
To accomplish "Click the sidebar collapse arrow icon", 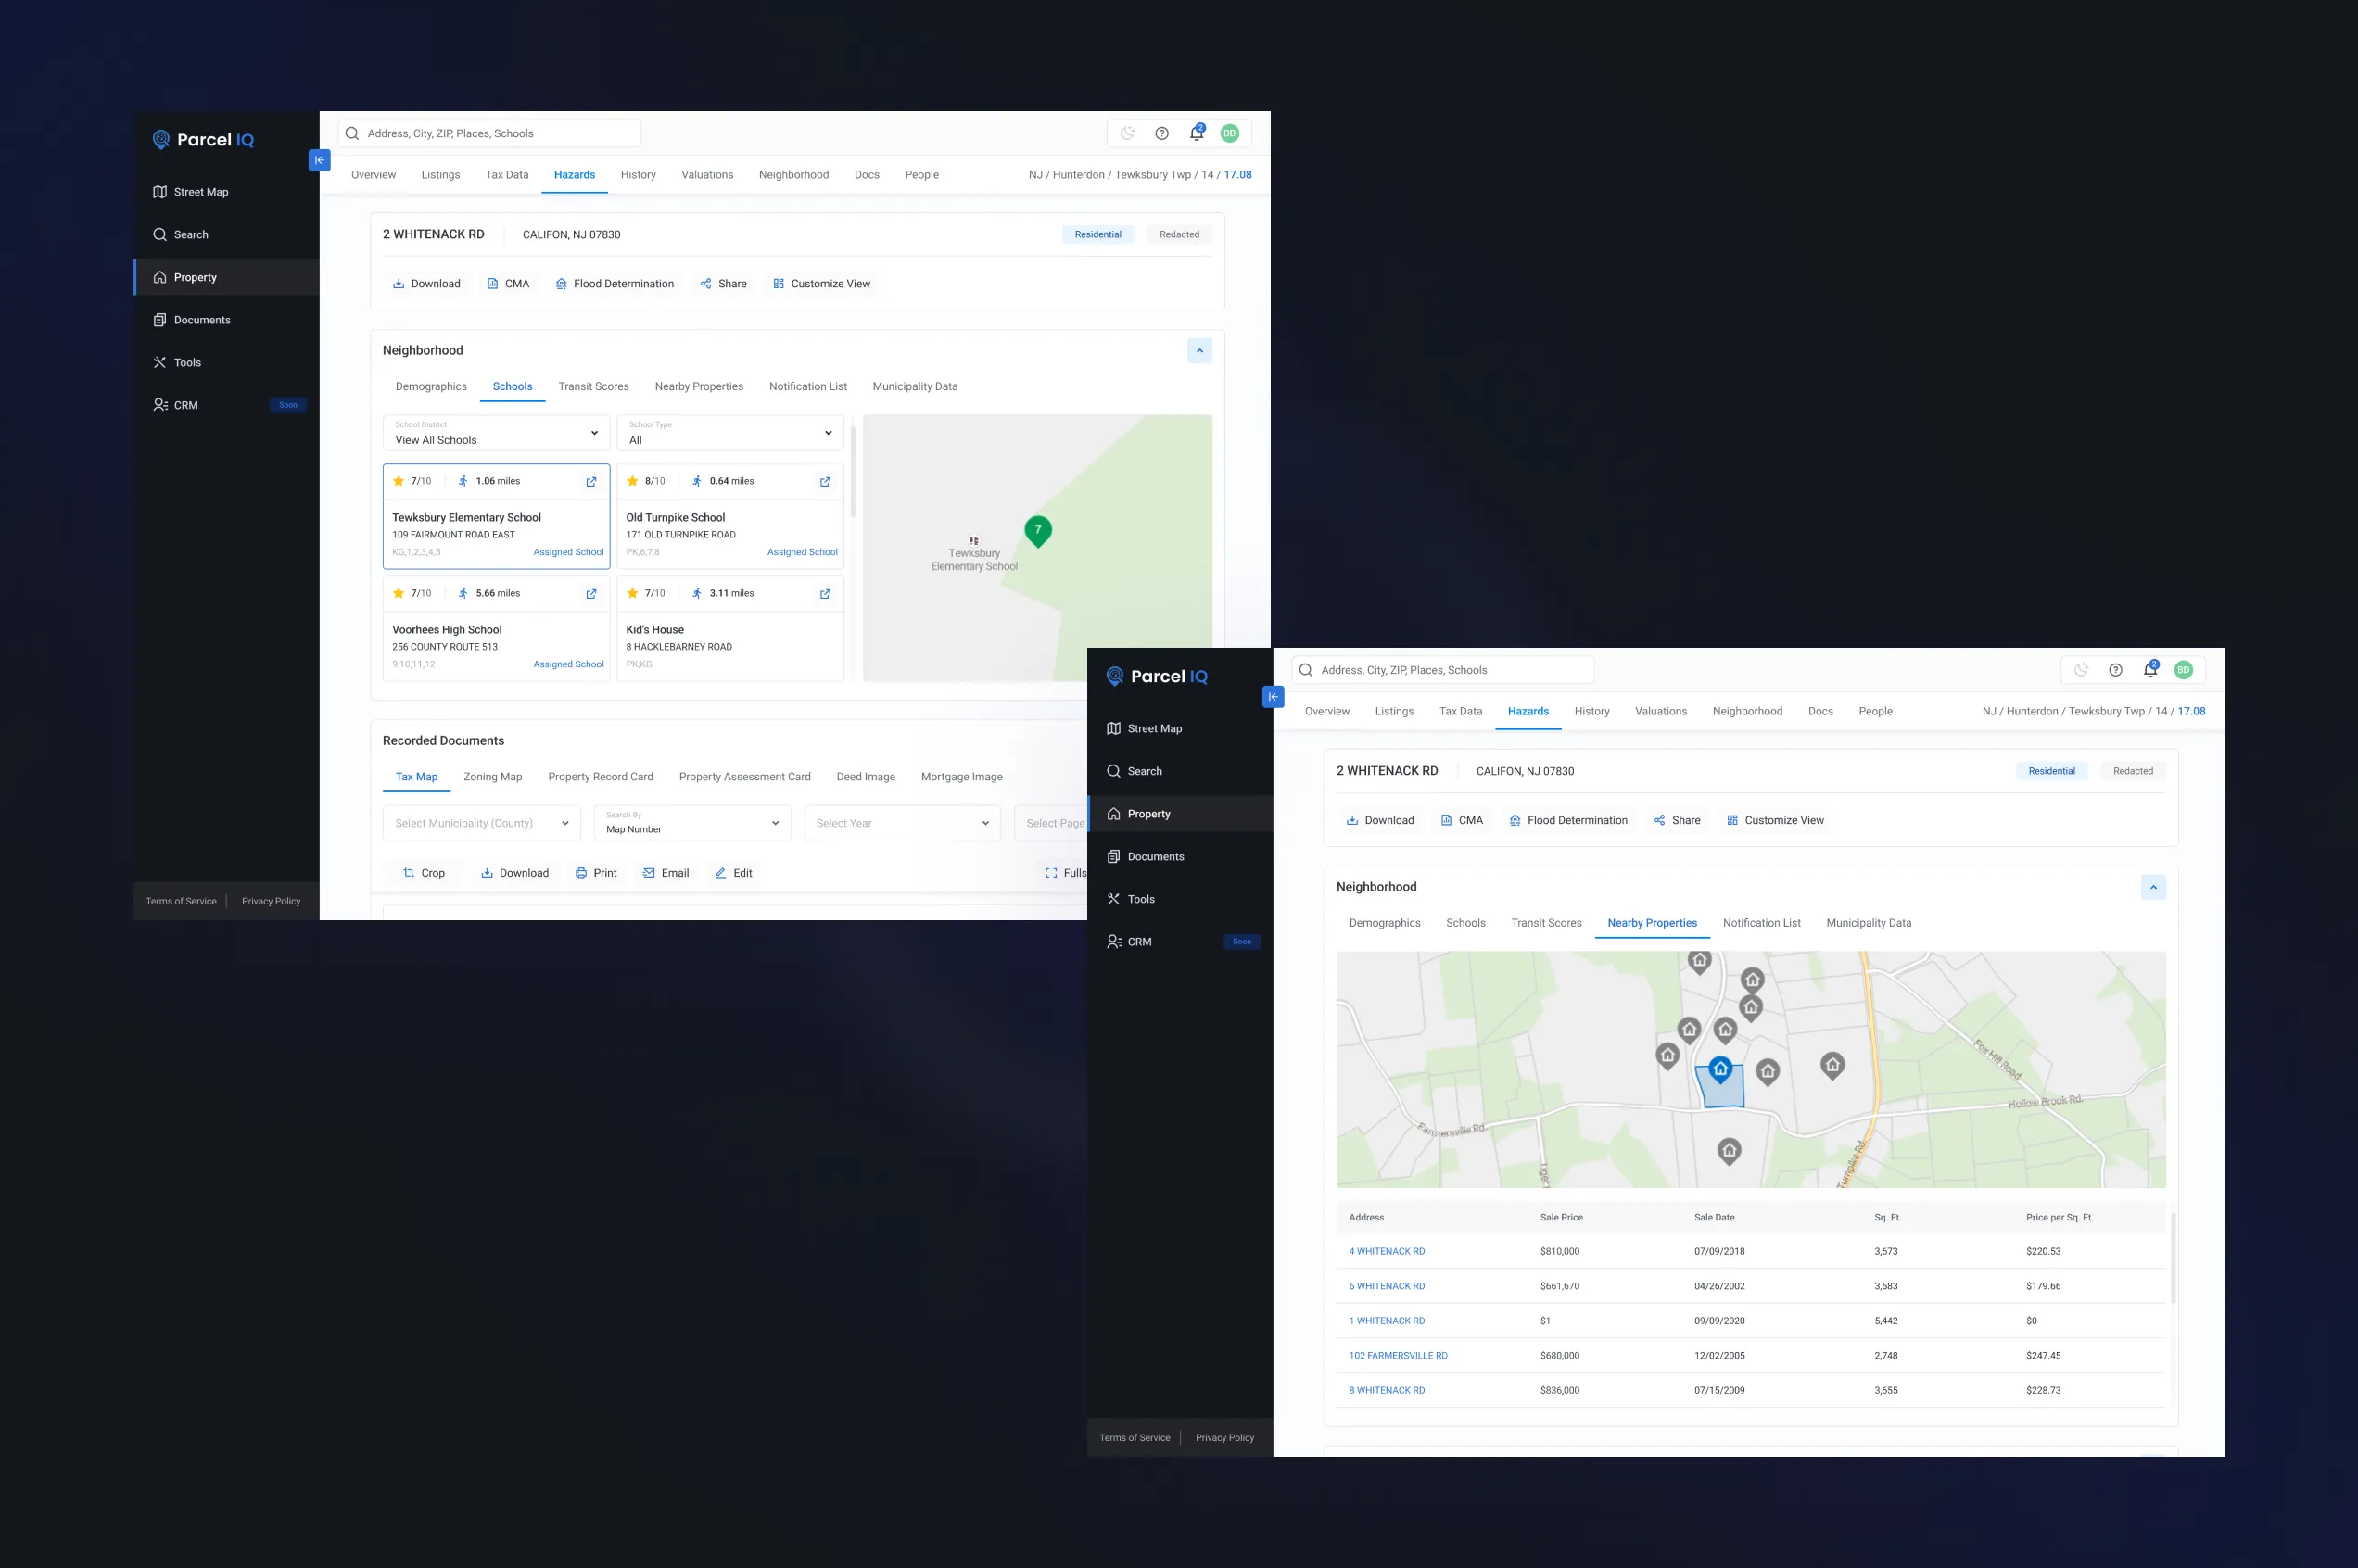I will tap(319, 160).
